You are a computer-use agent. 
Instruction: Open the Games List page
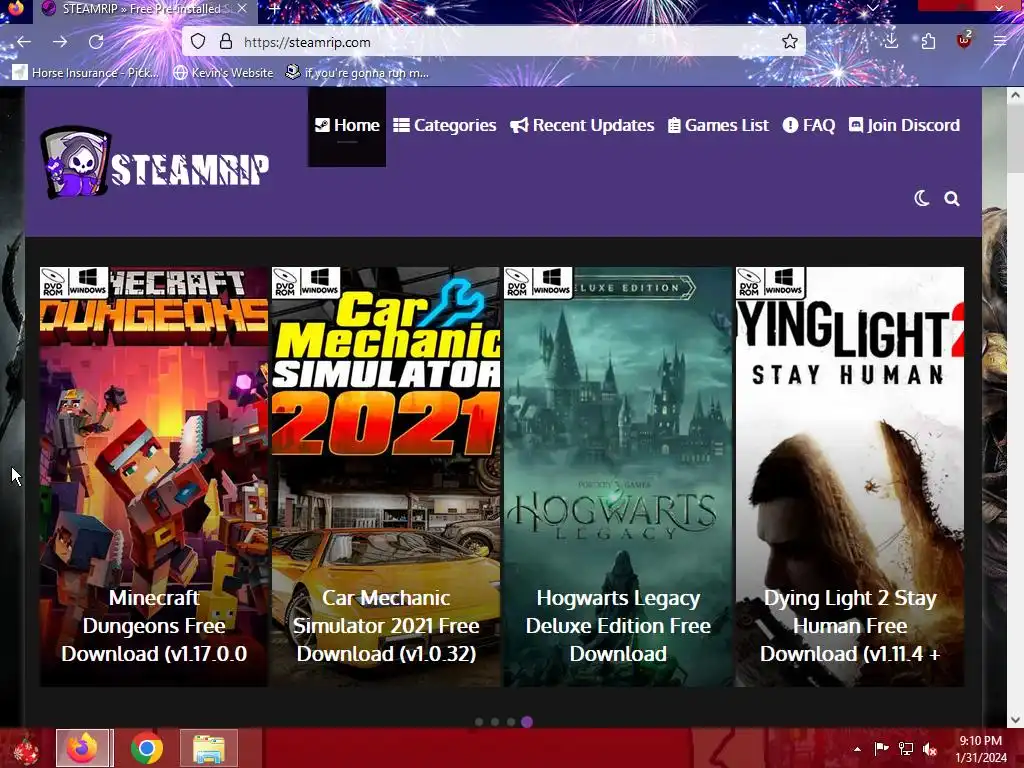[x=718, y=125]
